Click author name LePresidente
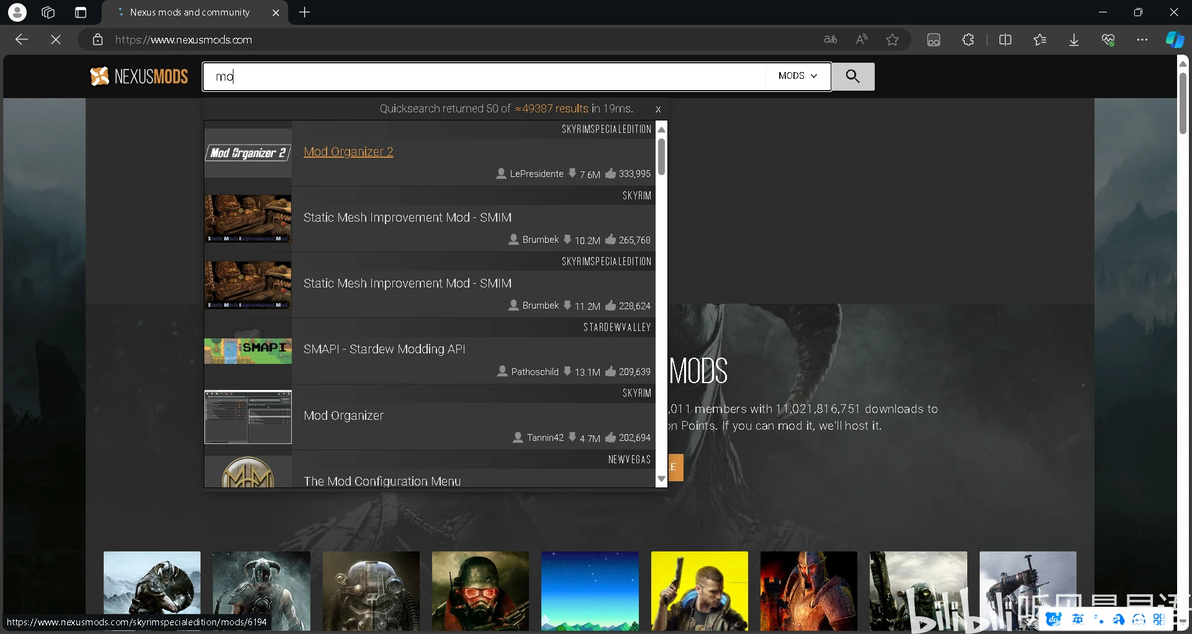1192x634 pixels. pos(537,174)
